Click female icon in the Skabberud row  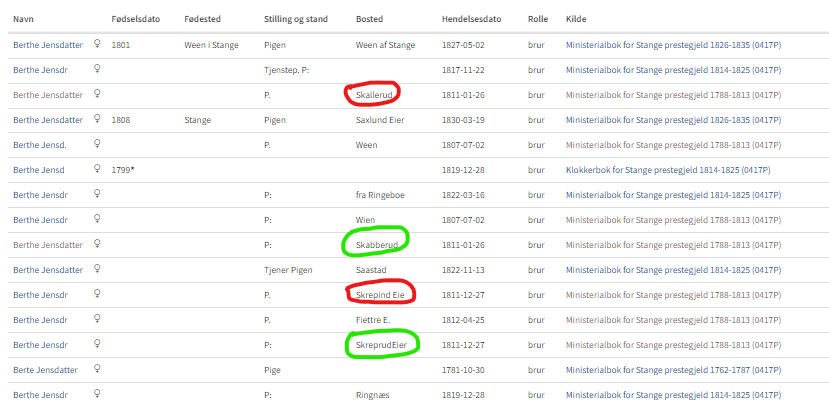pyautogui.click(x=97, y=244)
